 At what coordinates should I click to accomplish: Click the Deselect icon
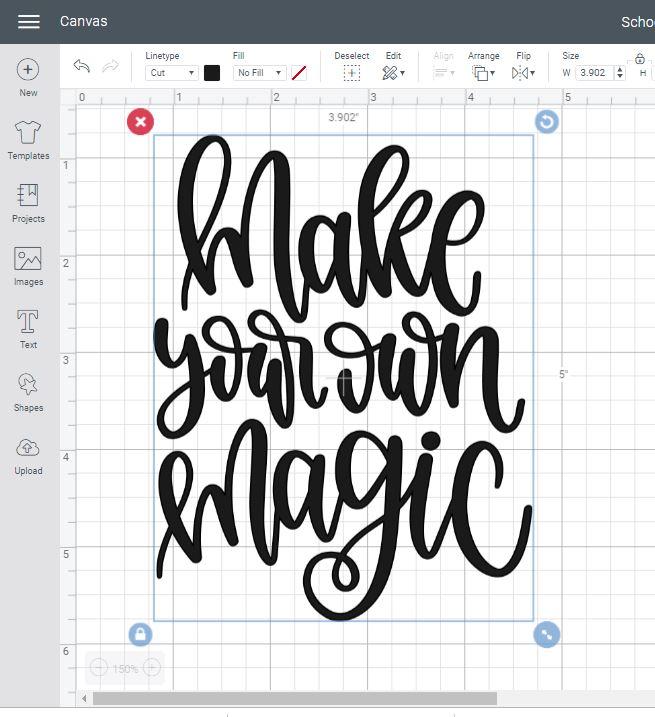click(x=352, y=73)
